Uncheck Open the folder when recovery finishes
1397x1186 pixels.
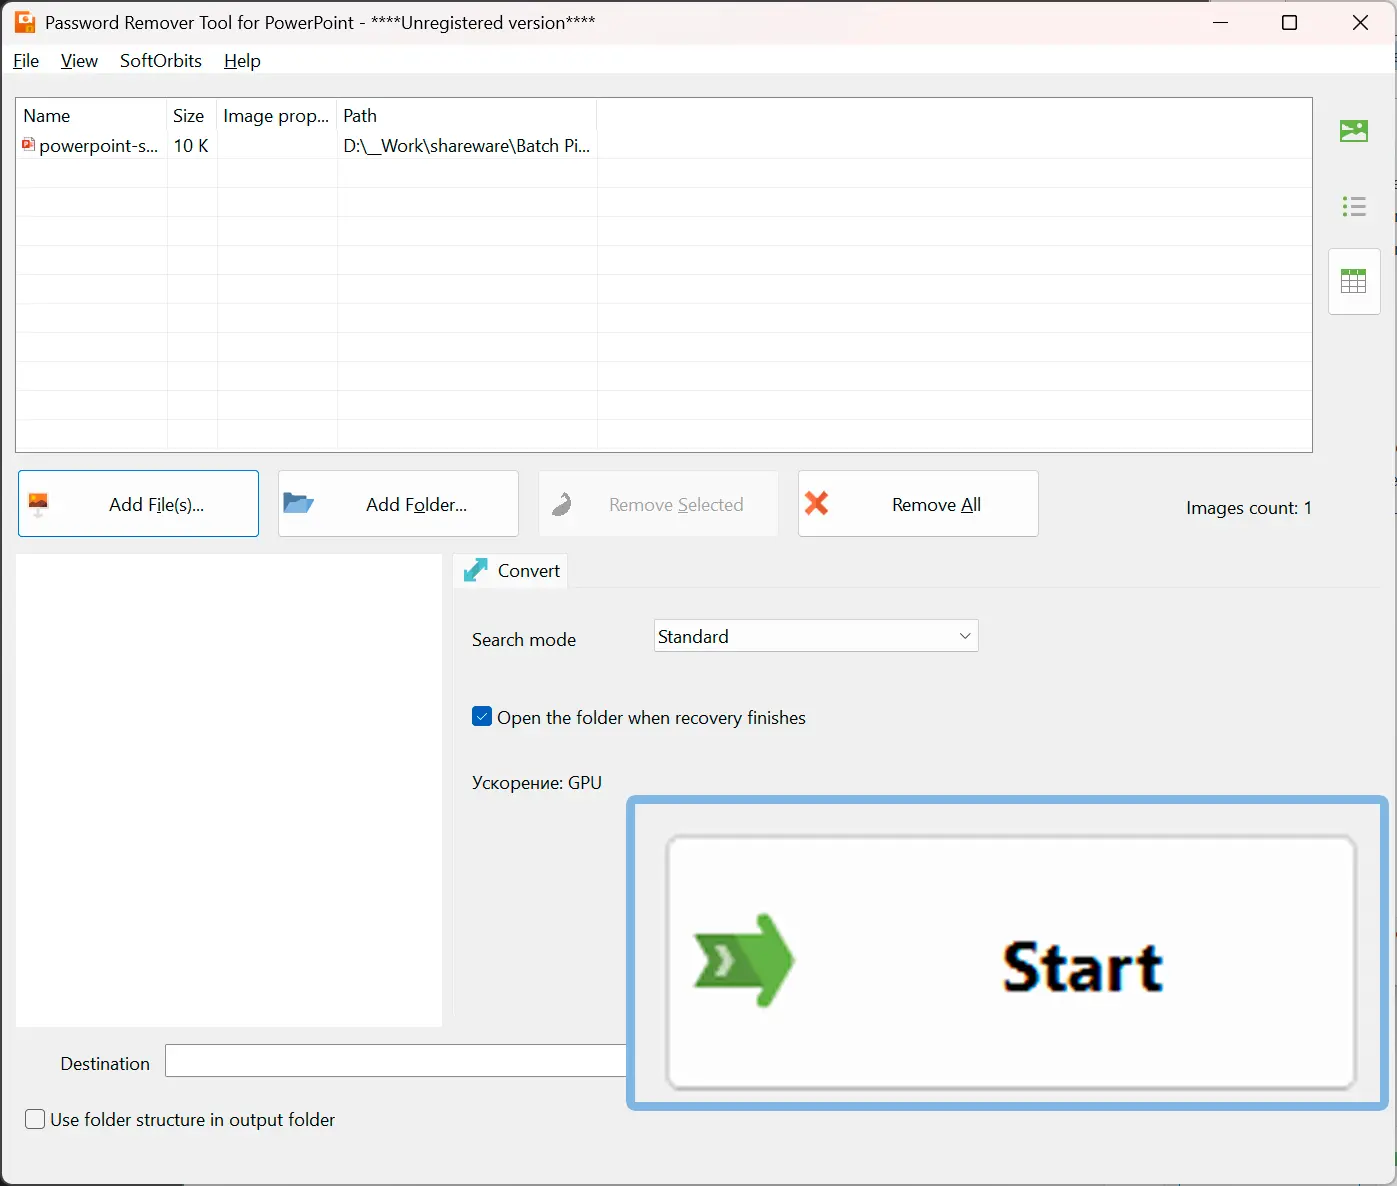point(482,717)
